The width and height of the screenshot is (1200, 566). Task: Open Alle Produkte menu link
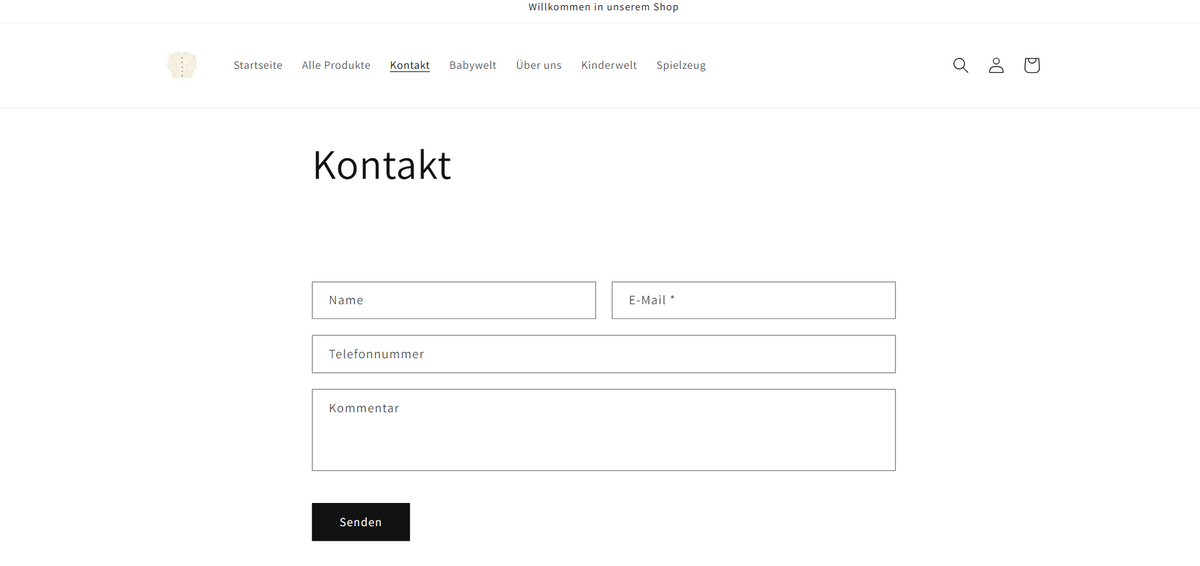pyautogui.click(x=336, y=65)
